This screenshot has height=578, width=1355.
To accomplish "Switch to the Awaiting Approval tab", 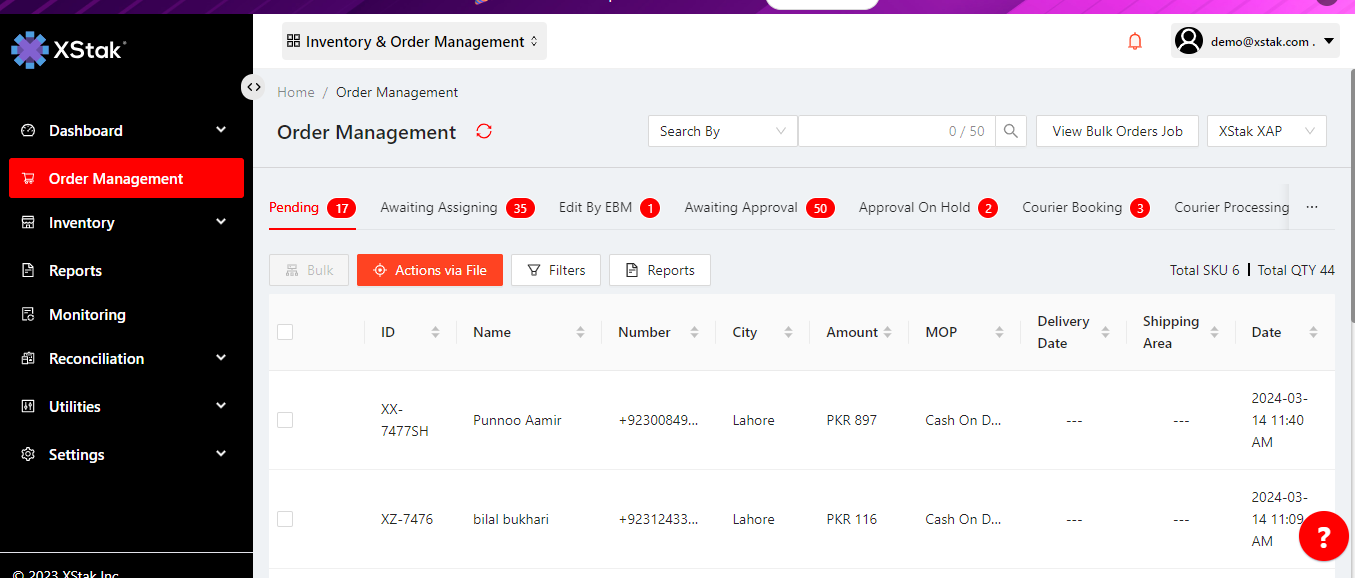I will coord(741,208).
